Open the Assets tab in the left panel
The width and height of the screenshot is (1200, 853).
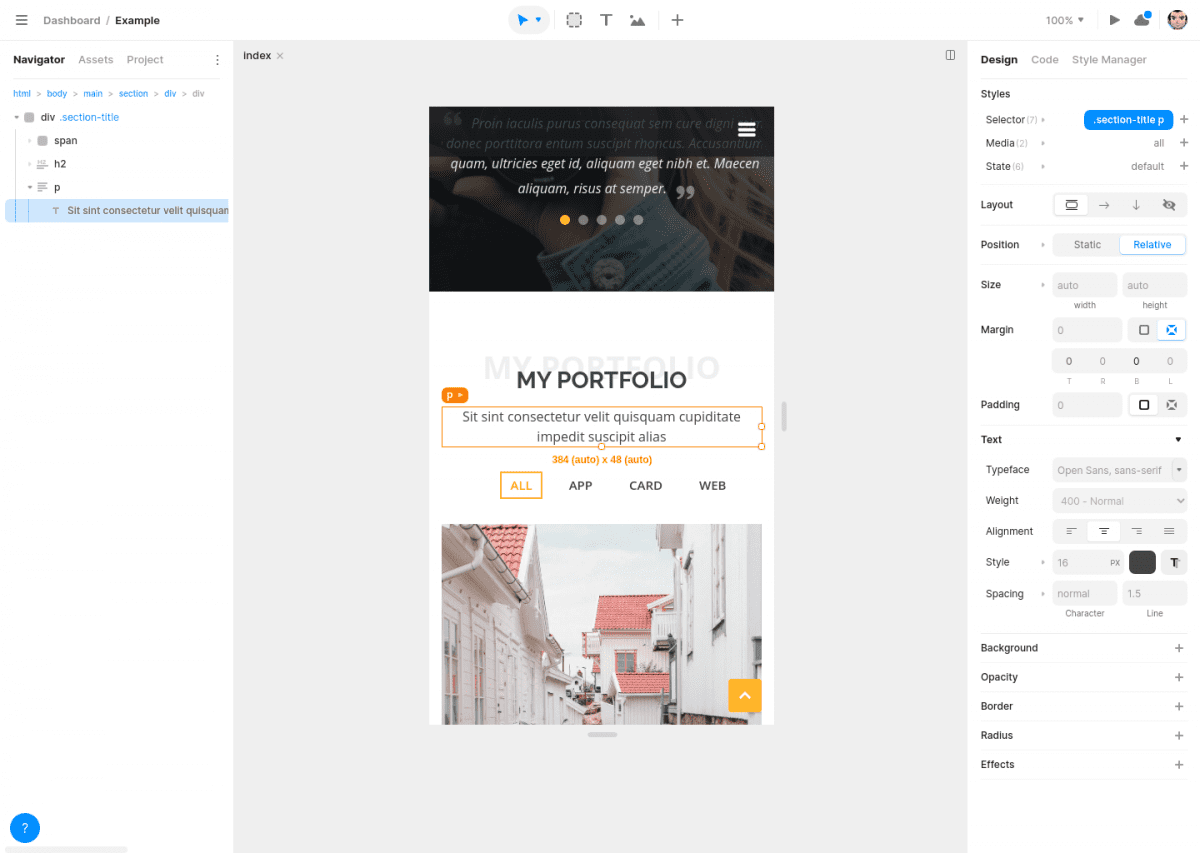(95, 59)
